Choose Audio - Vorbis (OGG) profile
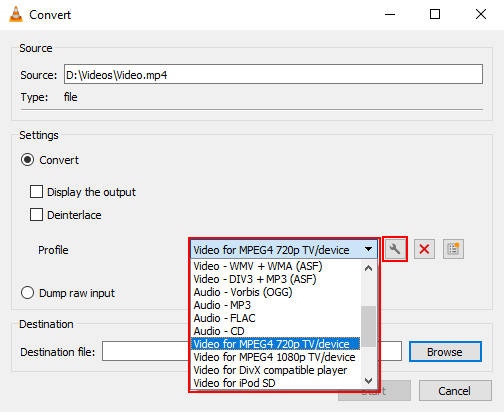504x412 pixels. point(275,292)
